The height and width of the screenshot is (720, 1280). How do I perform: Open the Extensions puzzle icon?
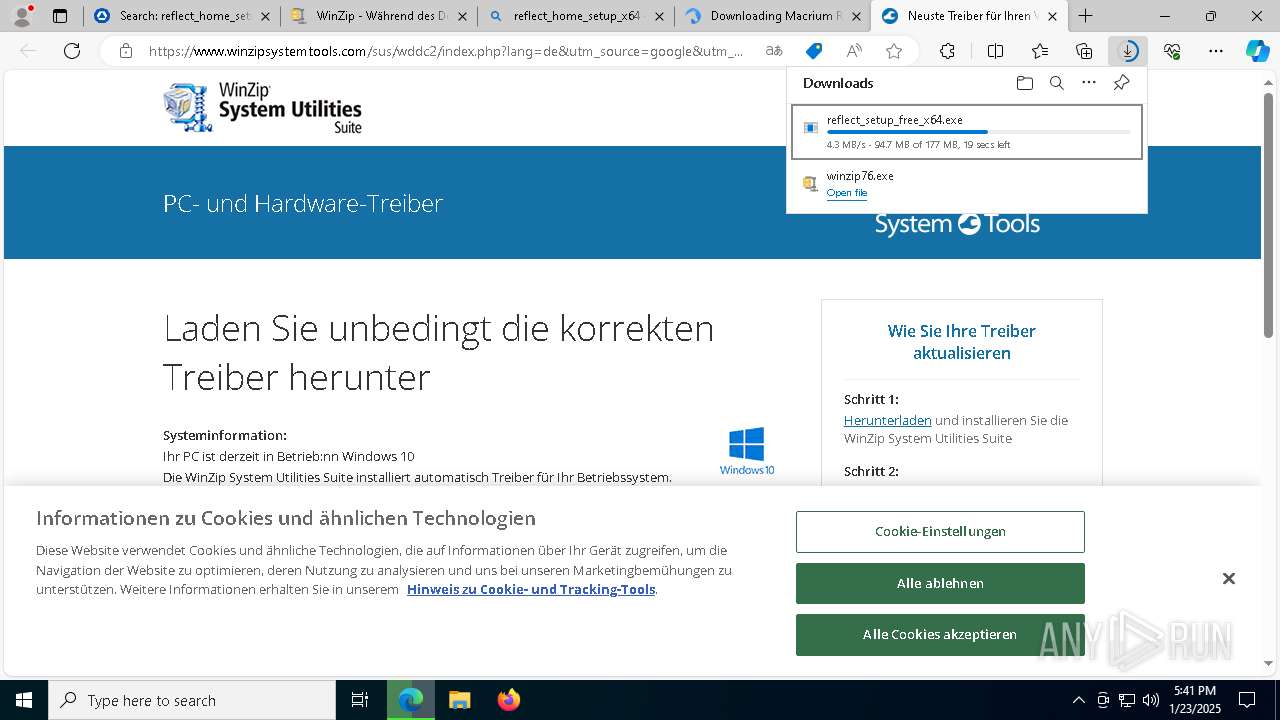pyautogui.click(x=947, y=51)
